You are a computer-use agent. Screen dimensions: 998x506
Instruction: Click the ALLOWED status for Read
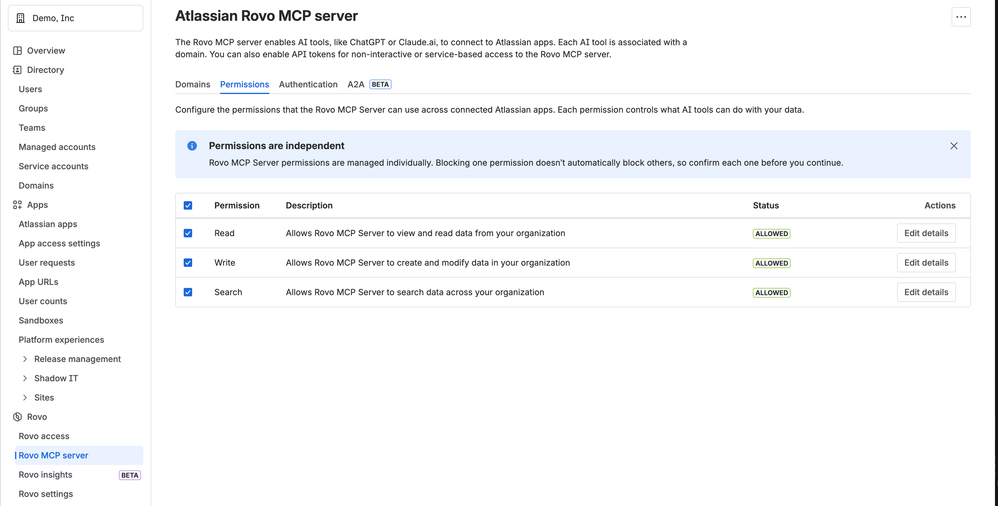tap(771, 234)
